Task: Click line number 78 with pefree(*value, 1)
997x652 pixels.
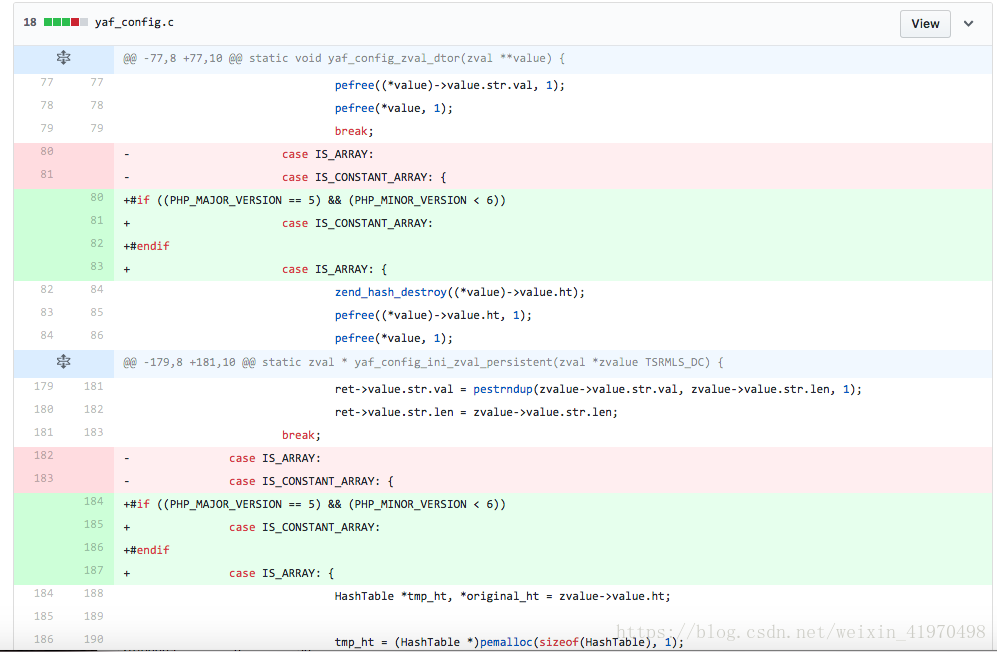Action: (x=97, y=105)
